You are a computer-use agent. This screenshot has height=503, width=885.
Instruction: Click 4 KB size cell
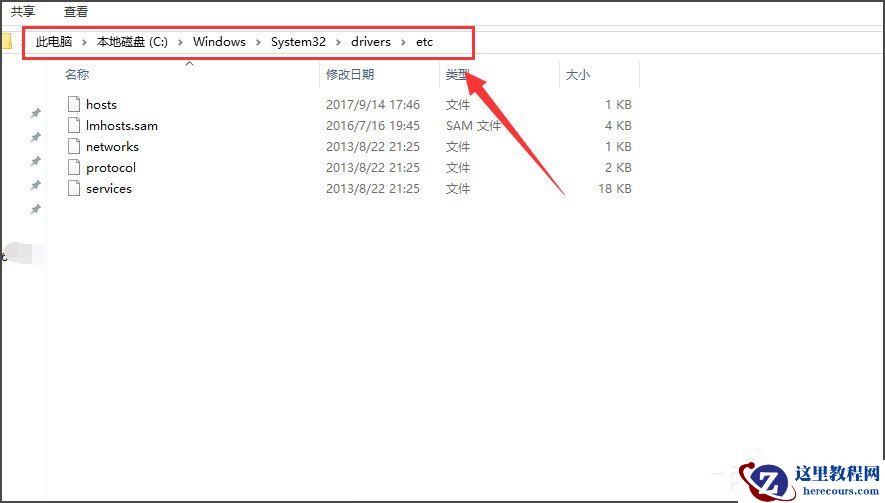point(618,125)
